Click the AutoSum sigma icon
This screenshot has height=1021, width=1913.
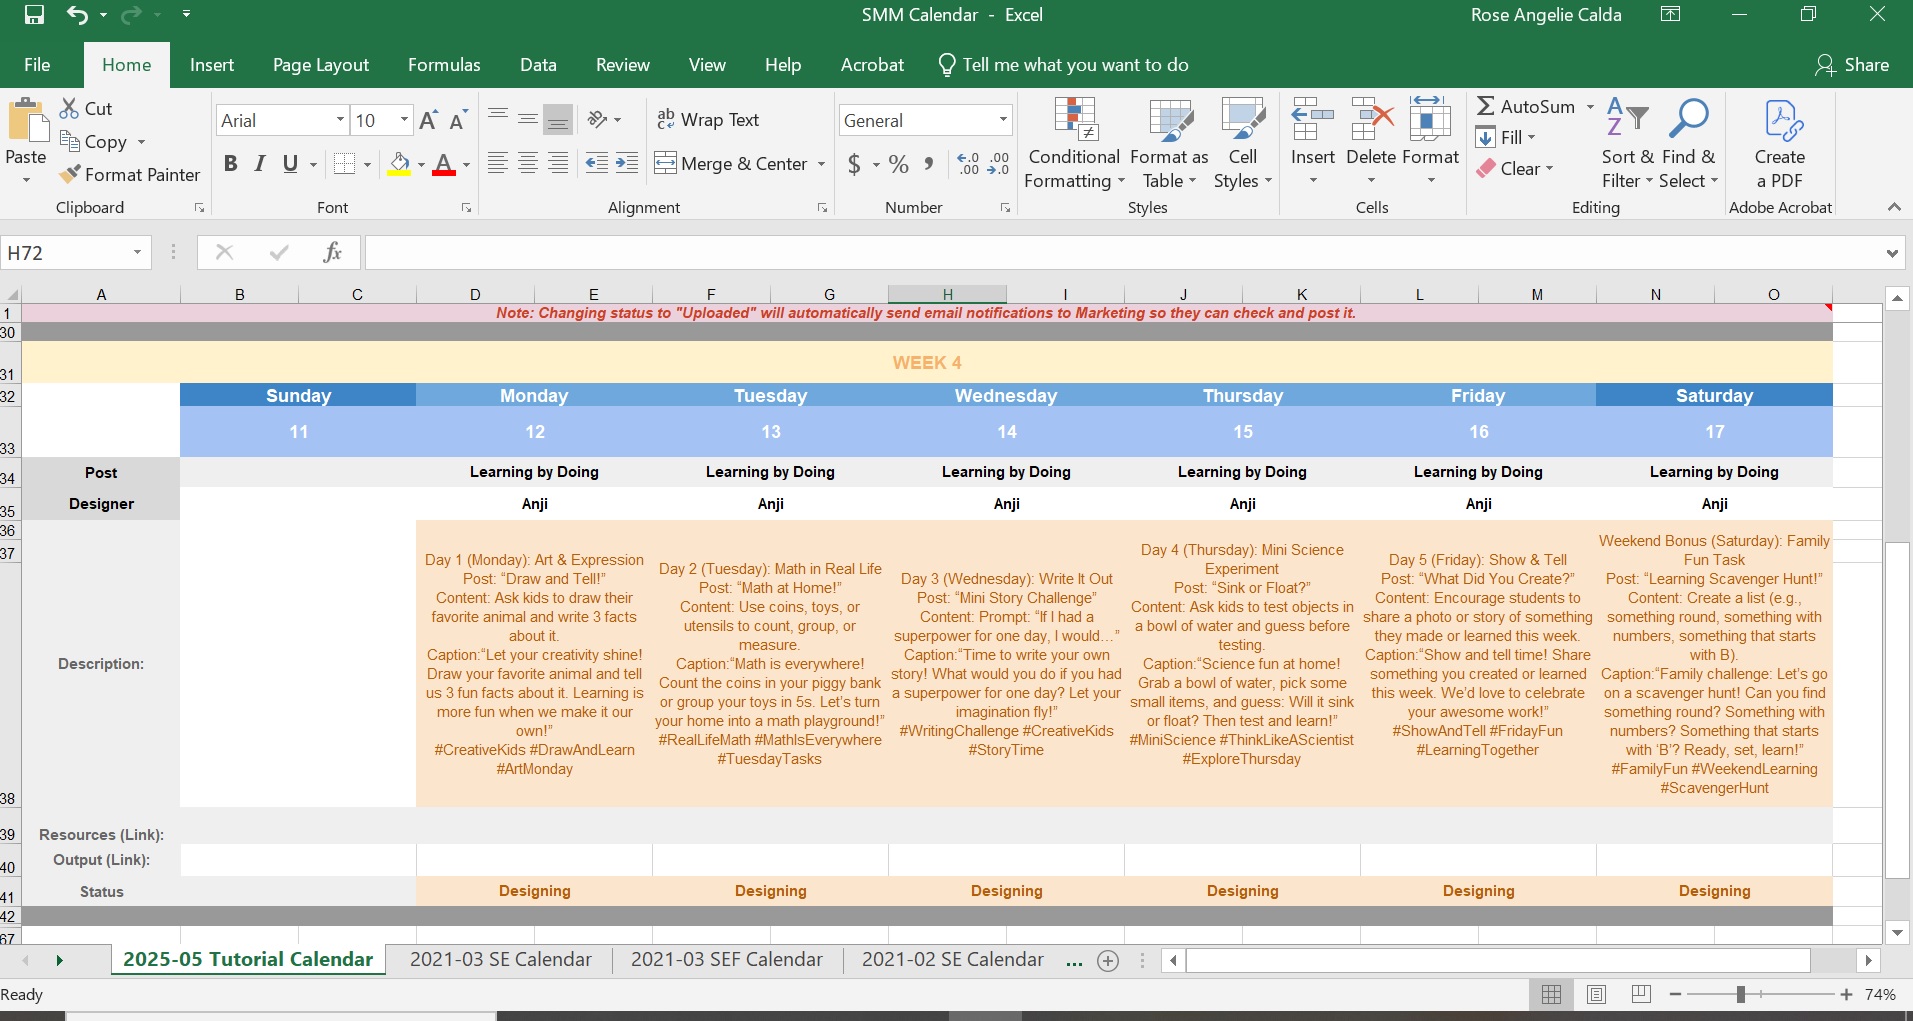click(x=1486, y=106)
